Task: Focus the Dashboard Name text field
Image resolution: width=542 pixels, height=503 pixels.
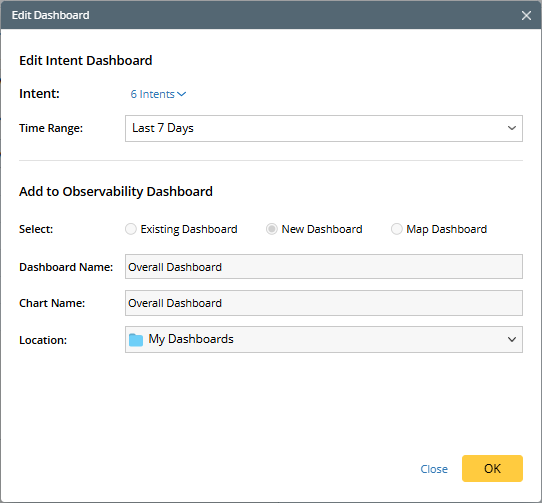Action: point(324,267)
